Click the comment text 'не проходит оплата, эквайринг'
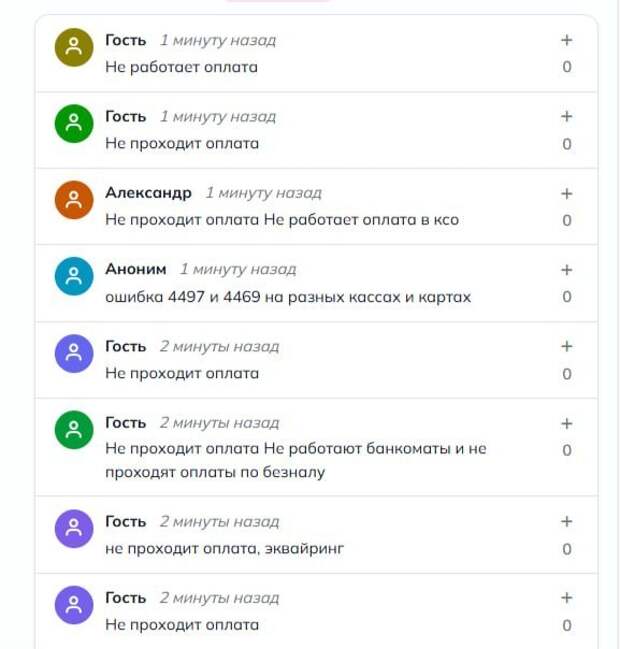This screenshot has height=649, width=620. click(x=224, y=549)
